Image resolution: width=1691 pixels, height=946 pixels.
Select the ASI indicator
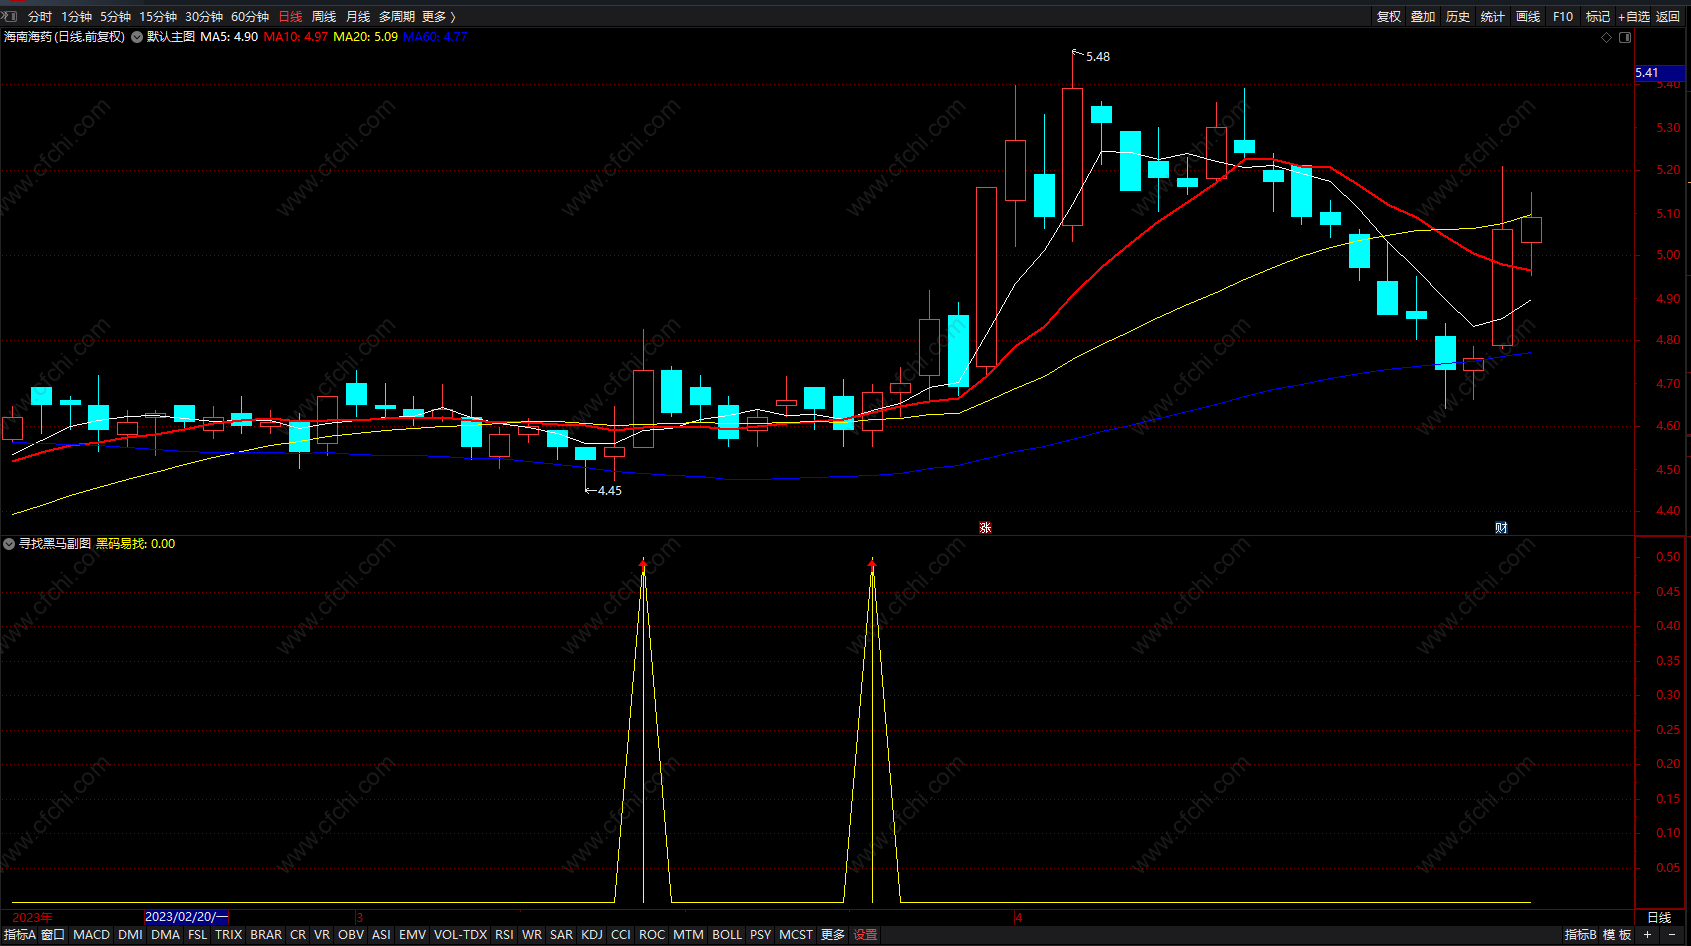(x=381, y=935)
